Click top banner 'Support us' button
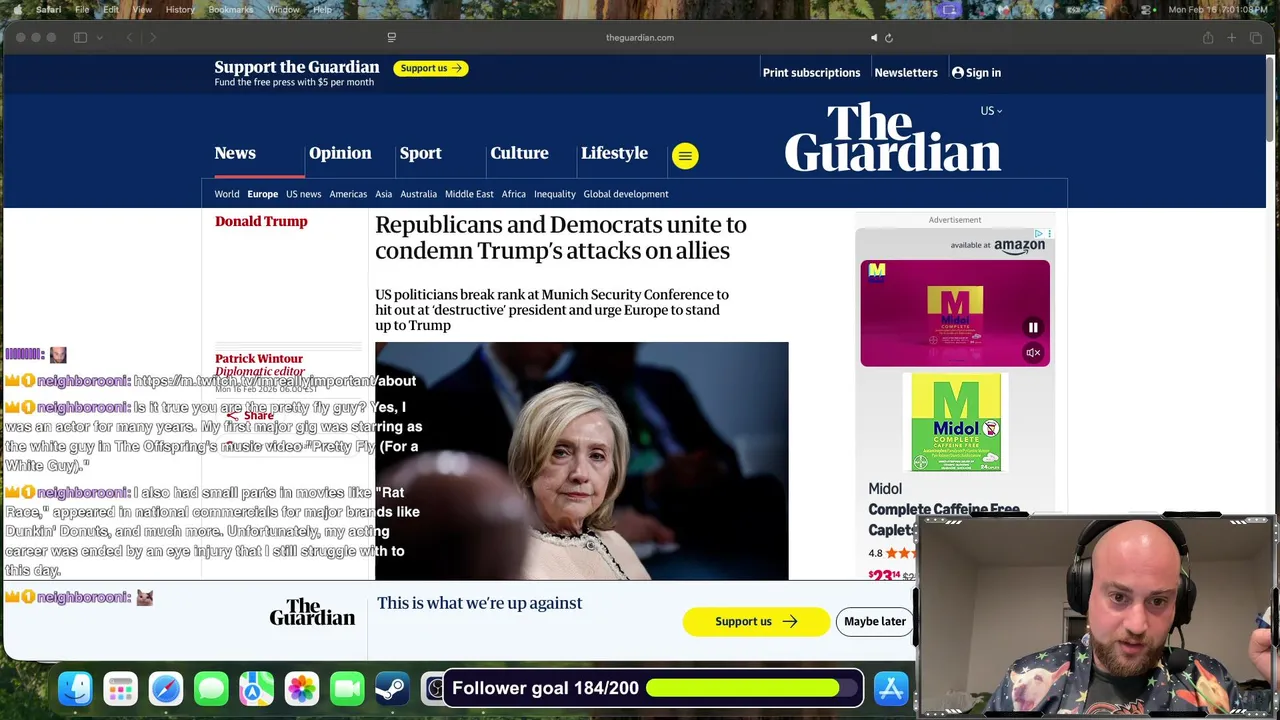The width and height of the screenshot is (1280, 720). coord(431,68)
